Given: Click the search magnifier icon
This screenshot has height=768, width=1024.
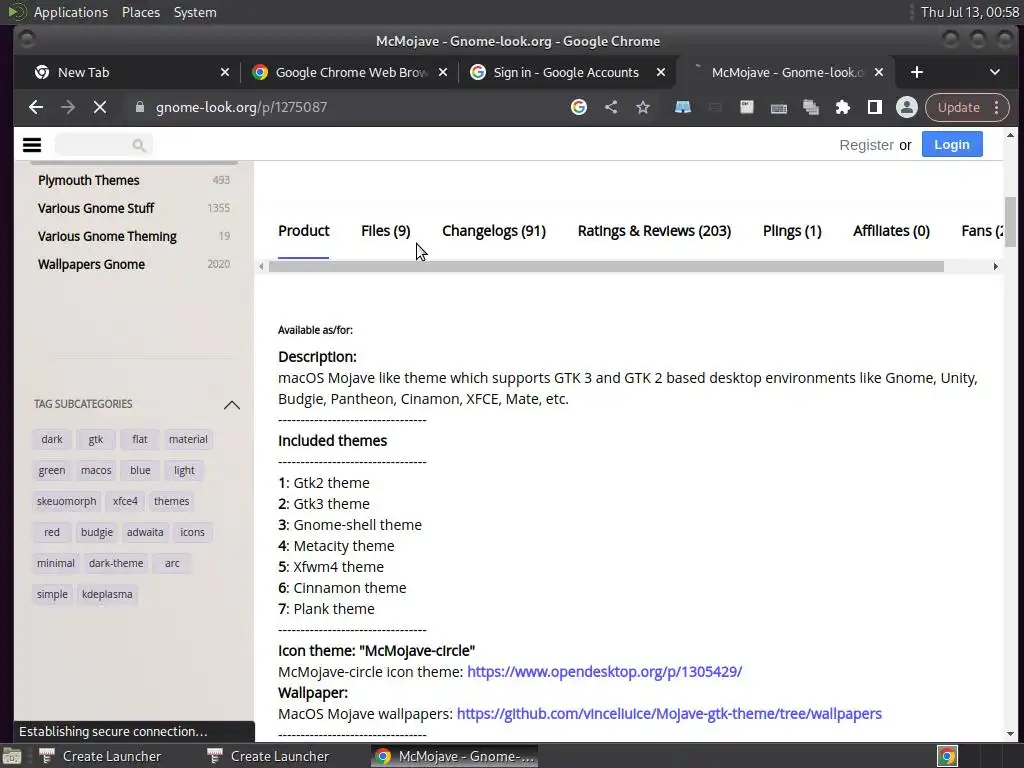Looking at the screenshot, I should coord(138,145).
